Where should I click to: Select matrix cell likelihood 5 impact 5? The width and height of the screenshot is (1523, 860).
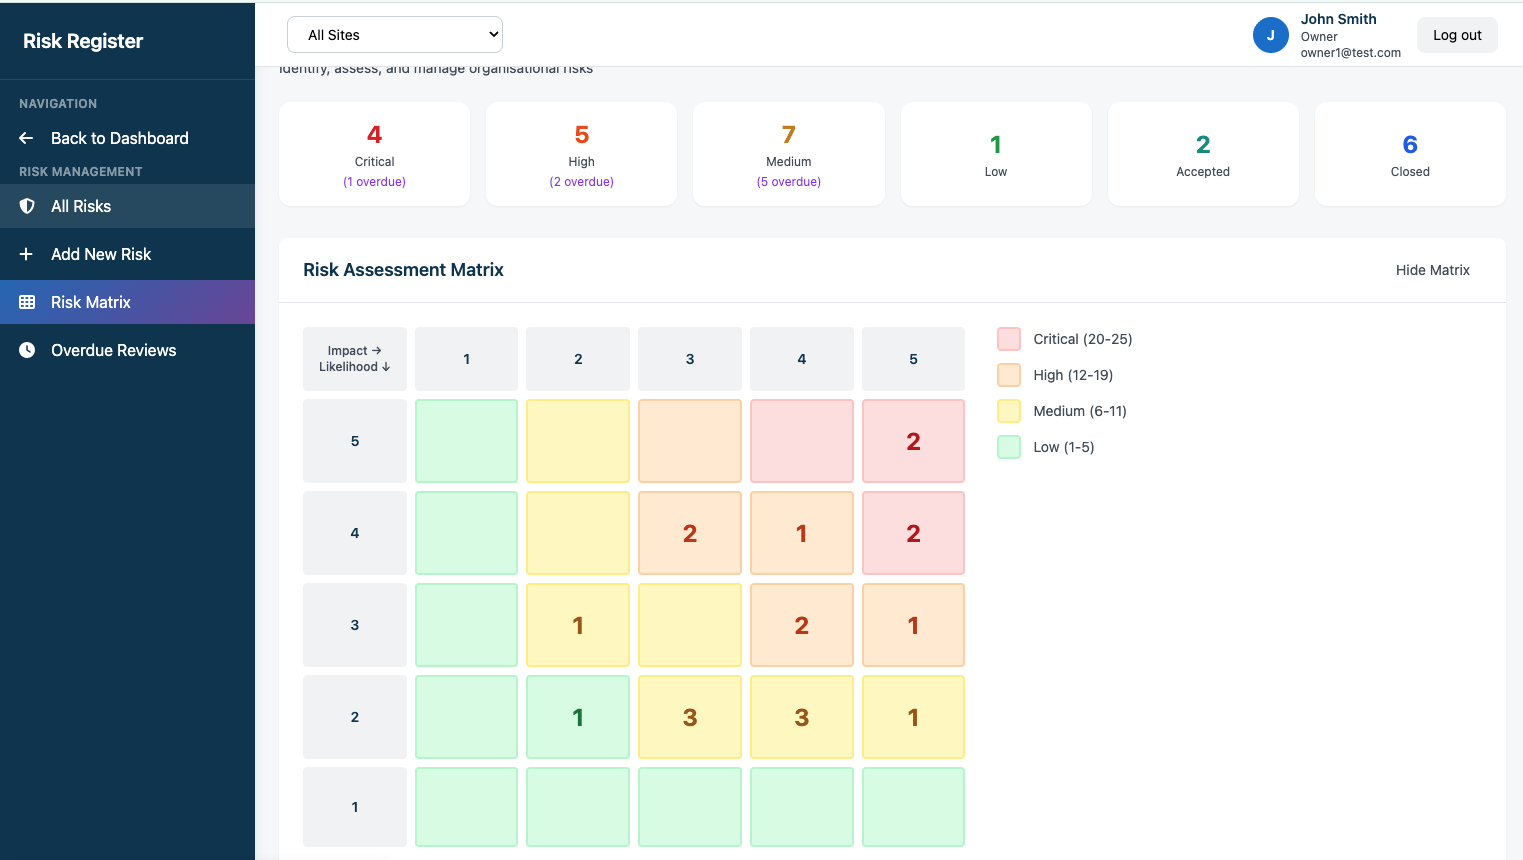(x=913, y=441)
